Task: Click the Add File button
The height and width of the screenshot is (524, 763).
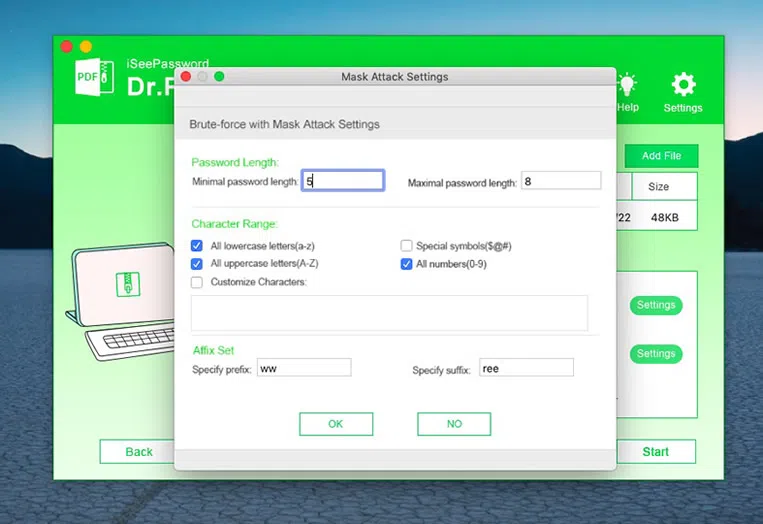Action: tap(661, 156)
